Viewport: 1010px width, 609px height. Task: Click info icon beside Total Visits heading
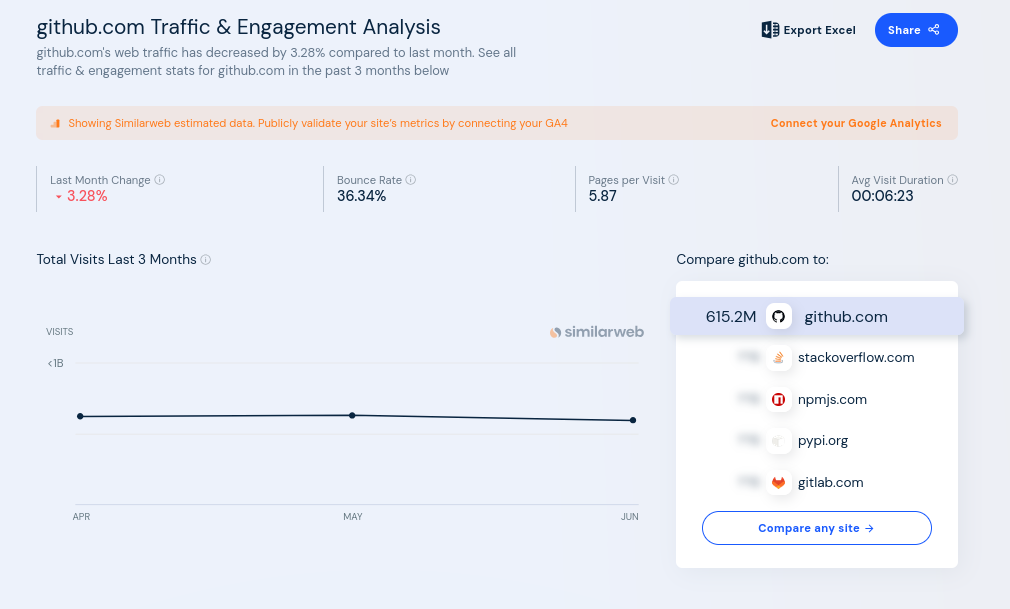(x=205, y=260)
